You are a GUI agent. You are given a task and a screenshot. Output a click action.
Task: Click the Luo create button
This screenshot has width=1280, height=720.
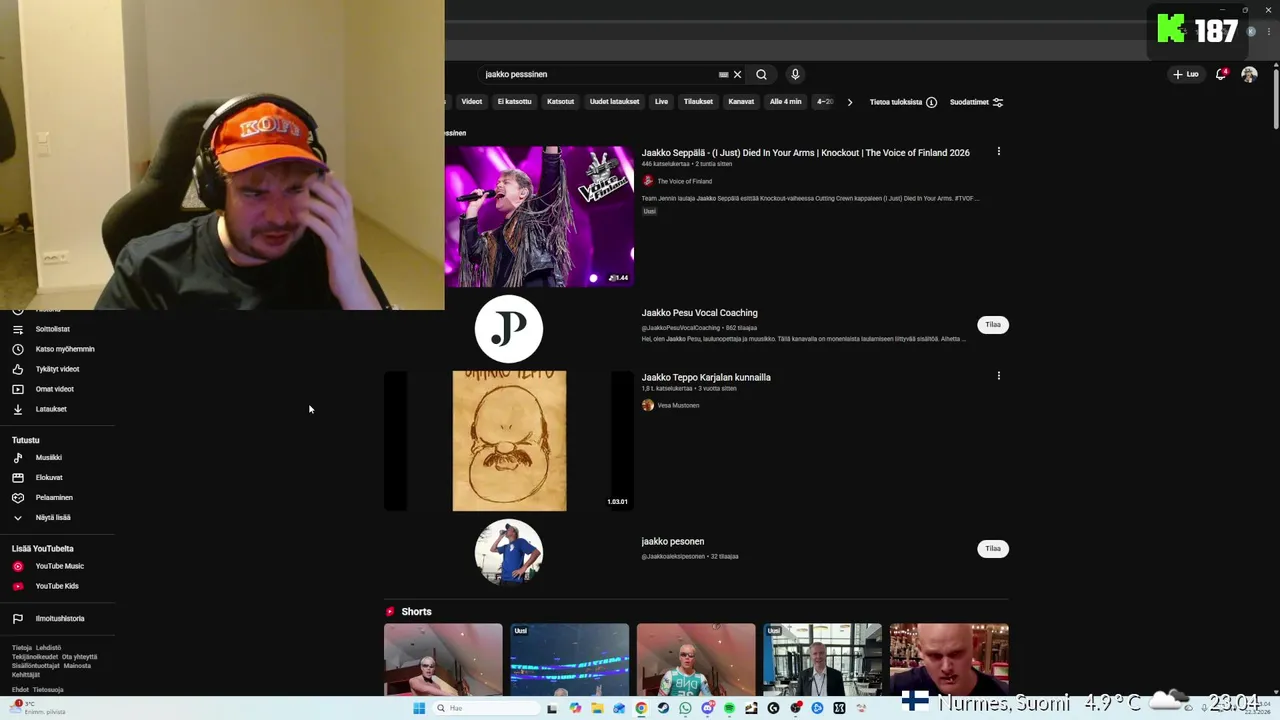tap(1186, 74)
